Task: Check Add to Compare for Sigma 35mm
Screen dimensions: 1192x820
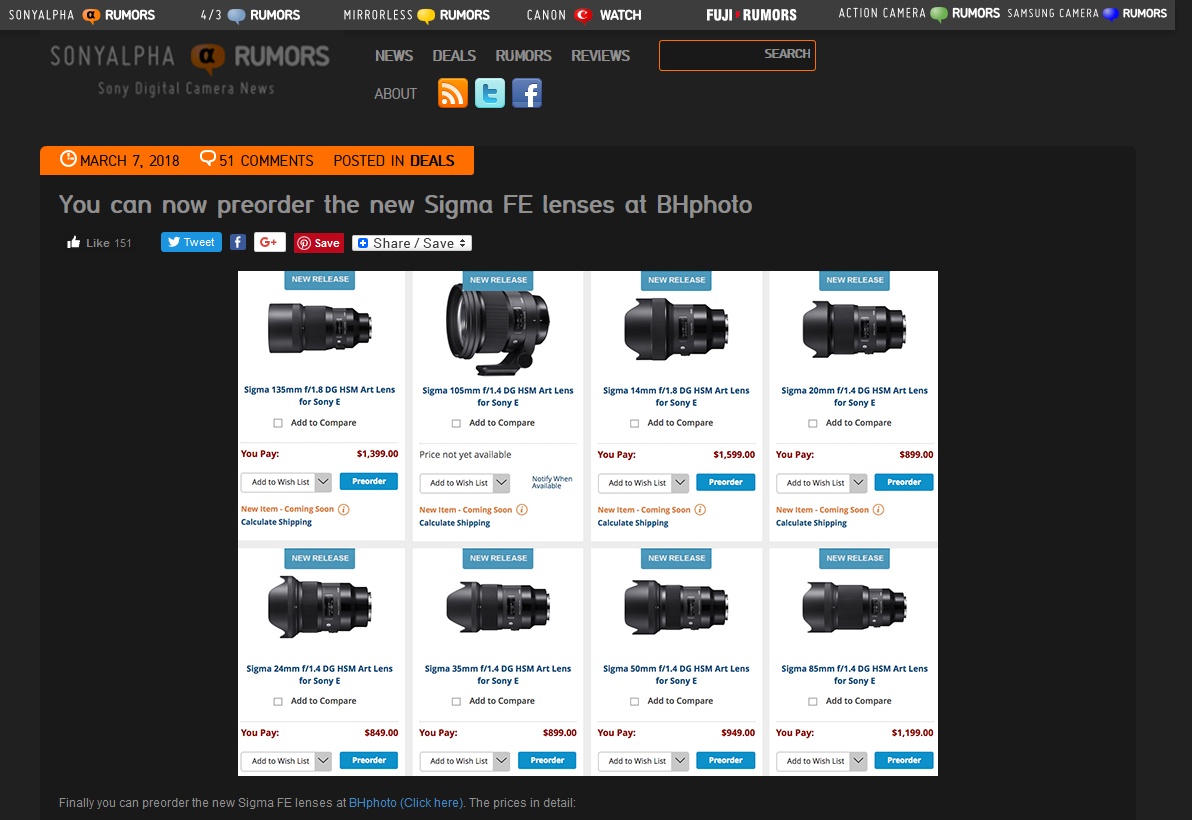Action: pos(456,701)
